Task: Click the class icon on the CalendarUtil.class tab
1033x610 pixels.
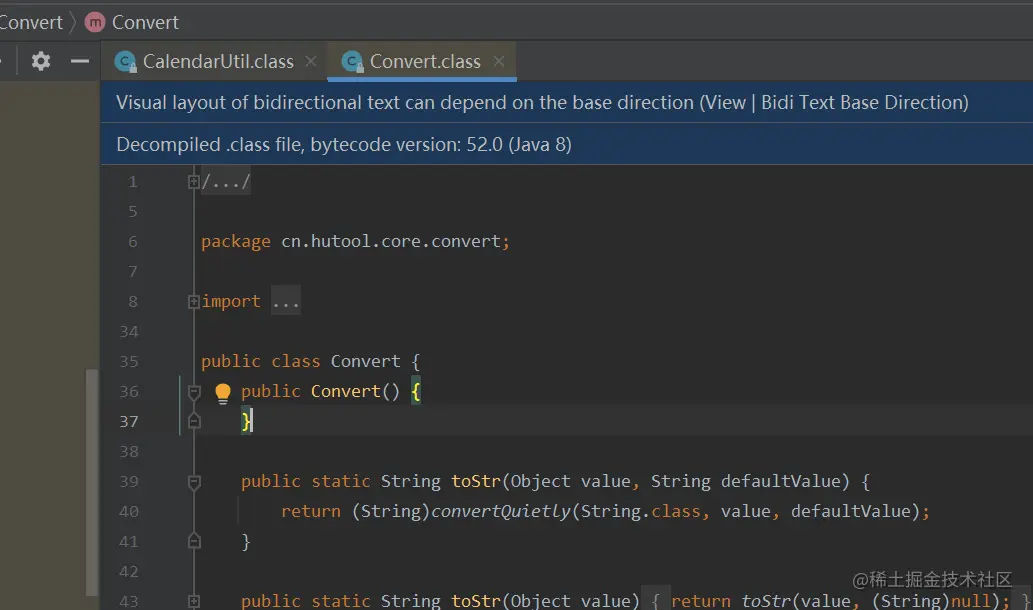Action: point(125,62)
